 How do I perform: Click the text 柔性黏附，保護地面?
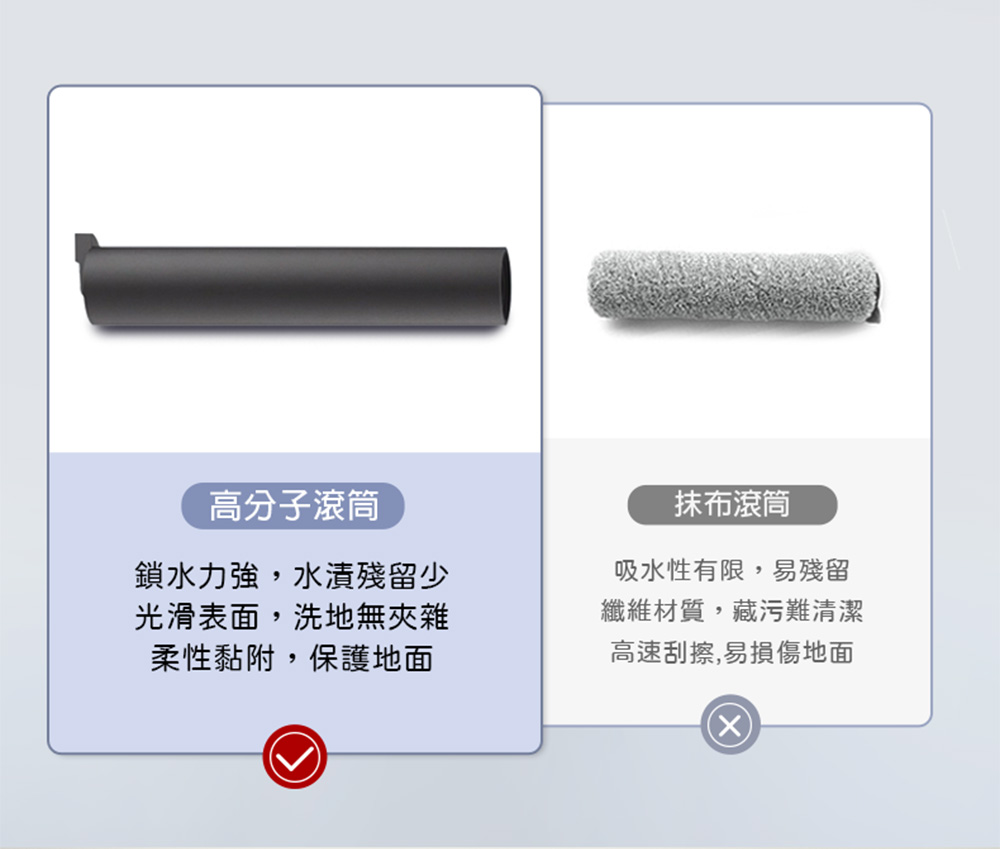pyautogui.click(x=292, y=658)
